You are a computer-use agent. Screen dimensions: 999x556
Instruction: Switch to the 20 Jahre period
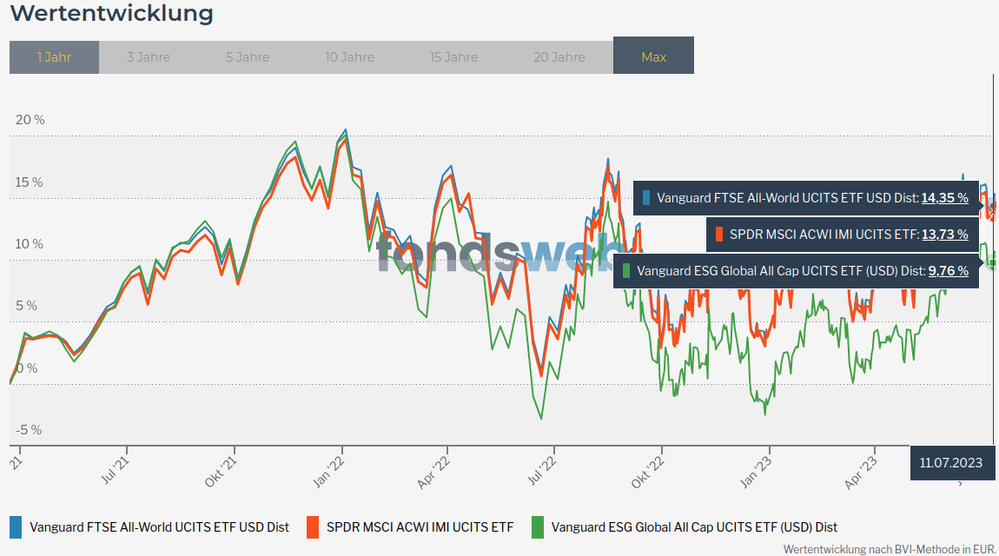click(x=559, y=57)
